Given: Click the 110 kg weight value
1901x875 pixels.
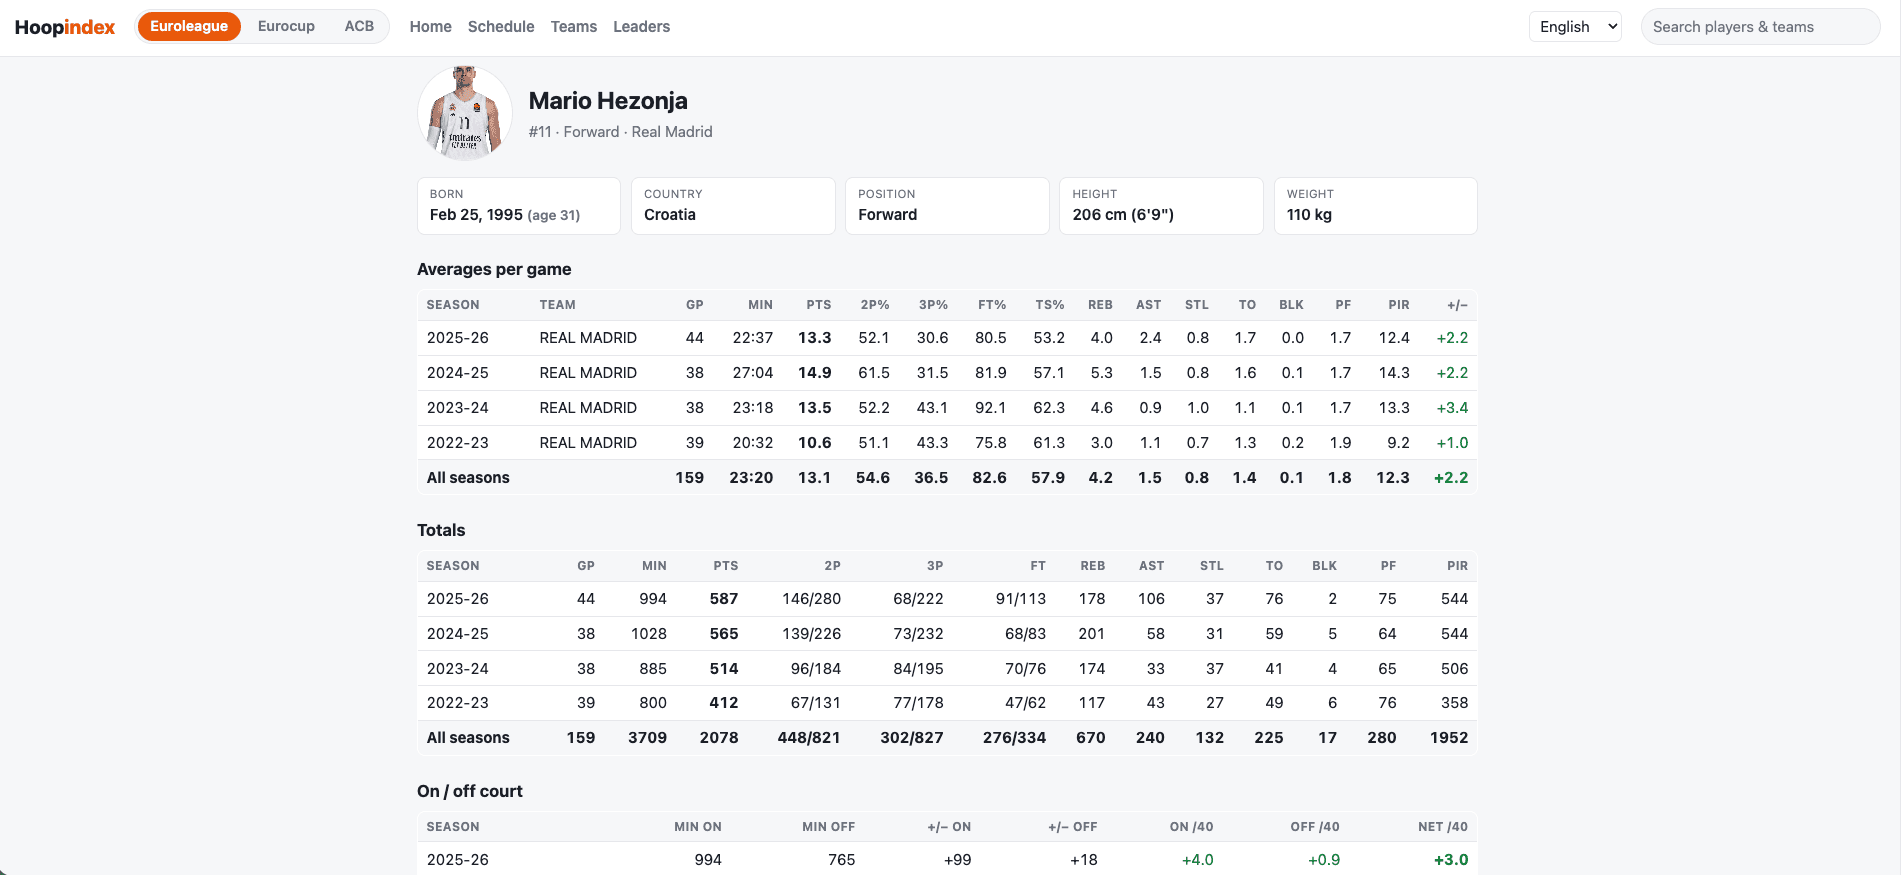Looking at the screenshot, I should [1309, 215].
